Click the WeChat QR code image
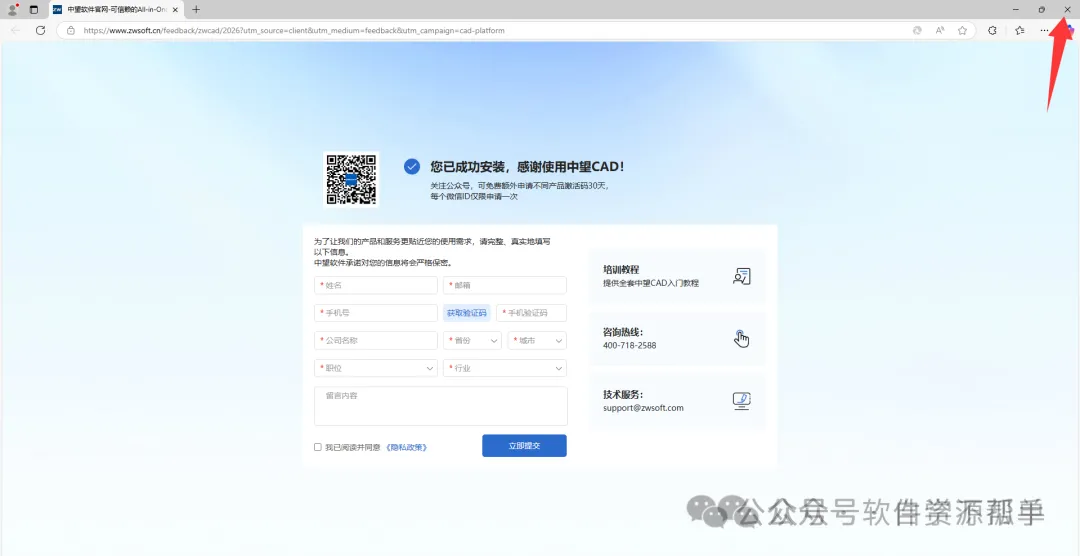Viewport: 1080px width, 556px height. tap(351, 179)
